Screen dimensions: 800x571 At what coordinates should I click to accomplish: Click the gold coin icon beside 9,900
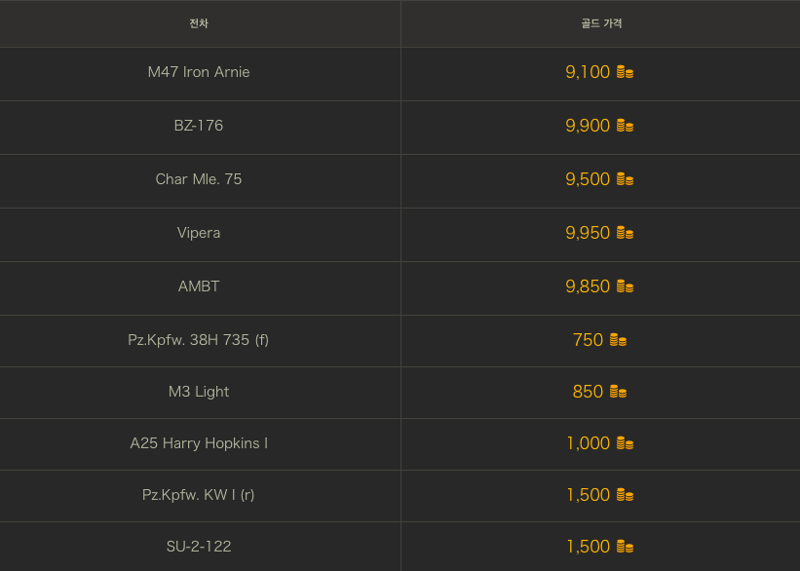tap(625, 126)
